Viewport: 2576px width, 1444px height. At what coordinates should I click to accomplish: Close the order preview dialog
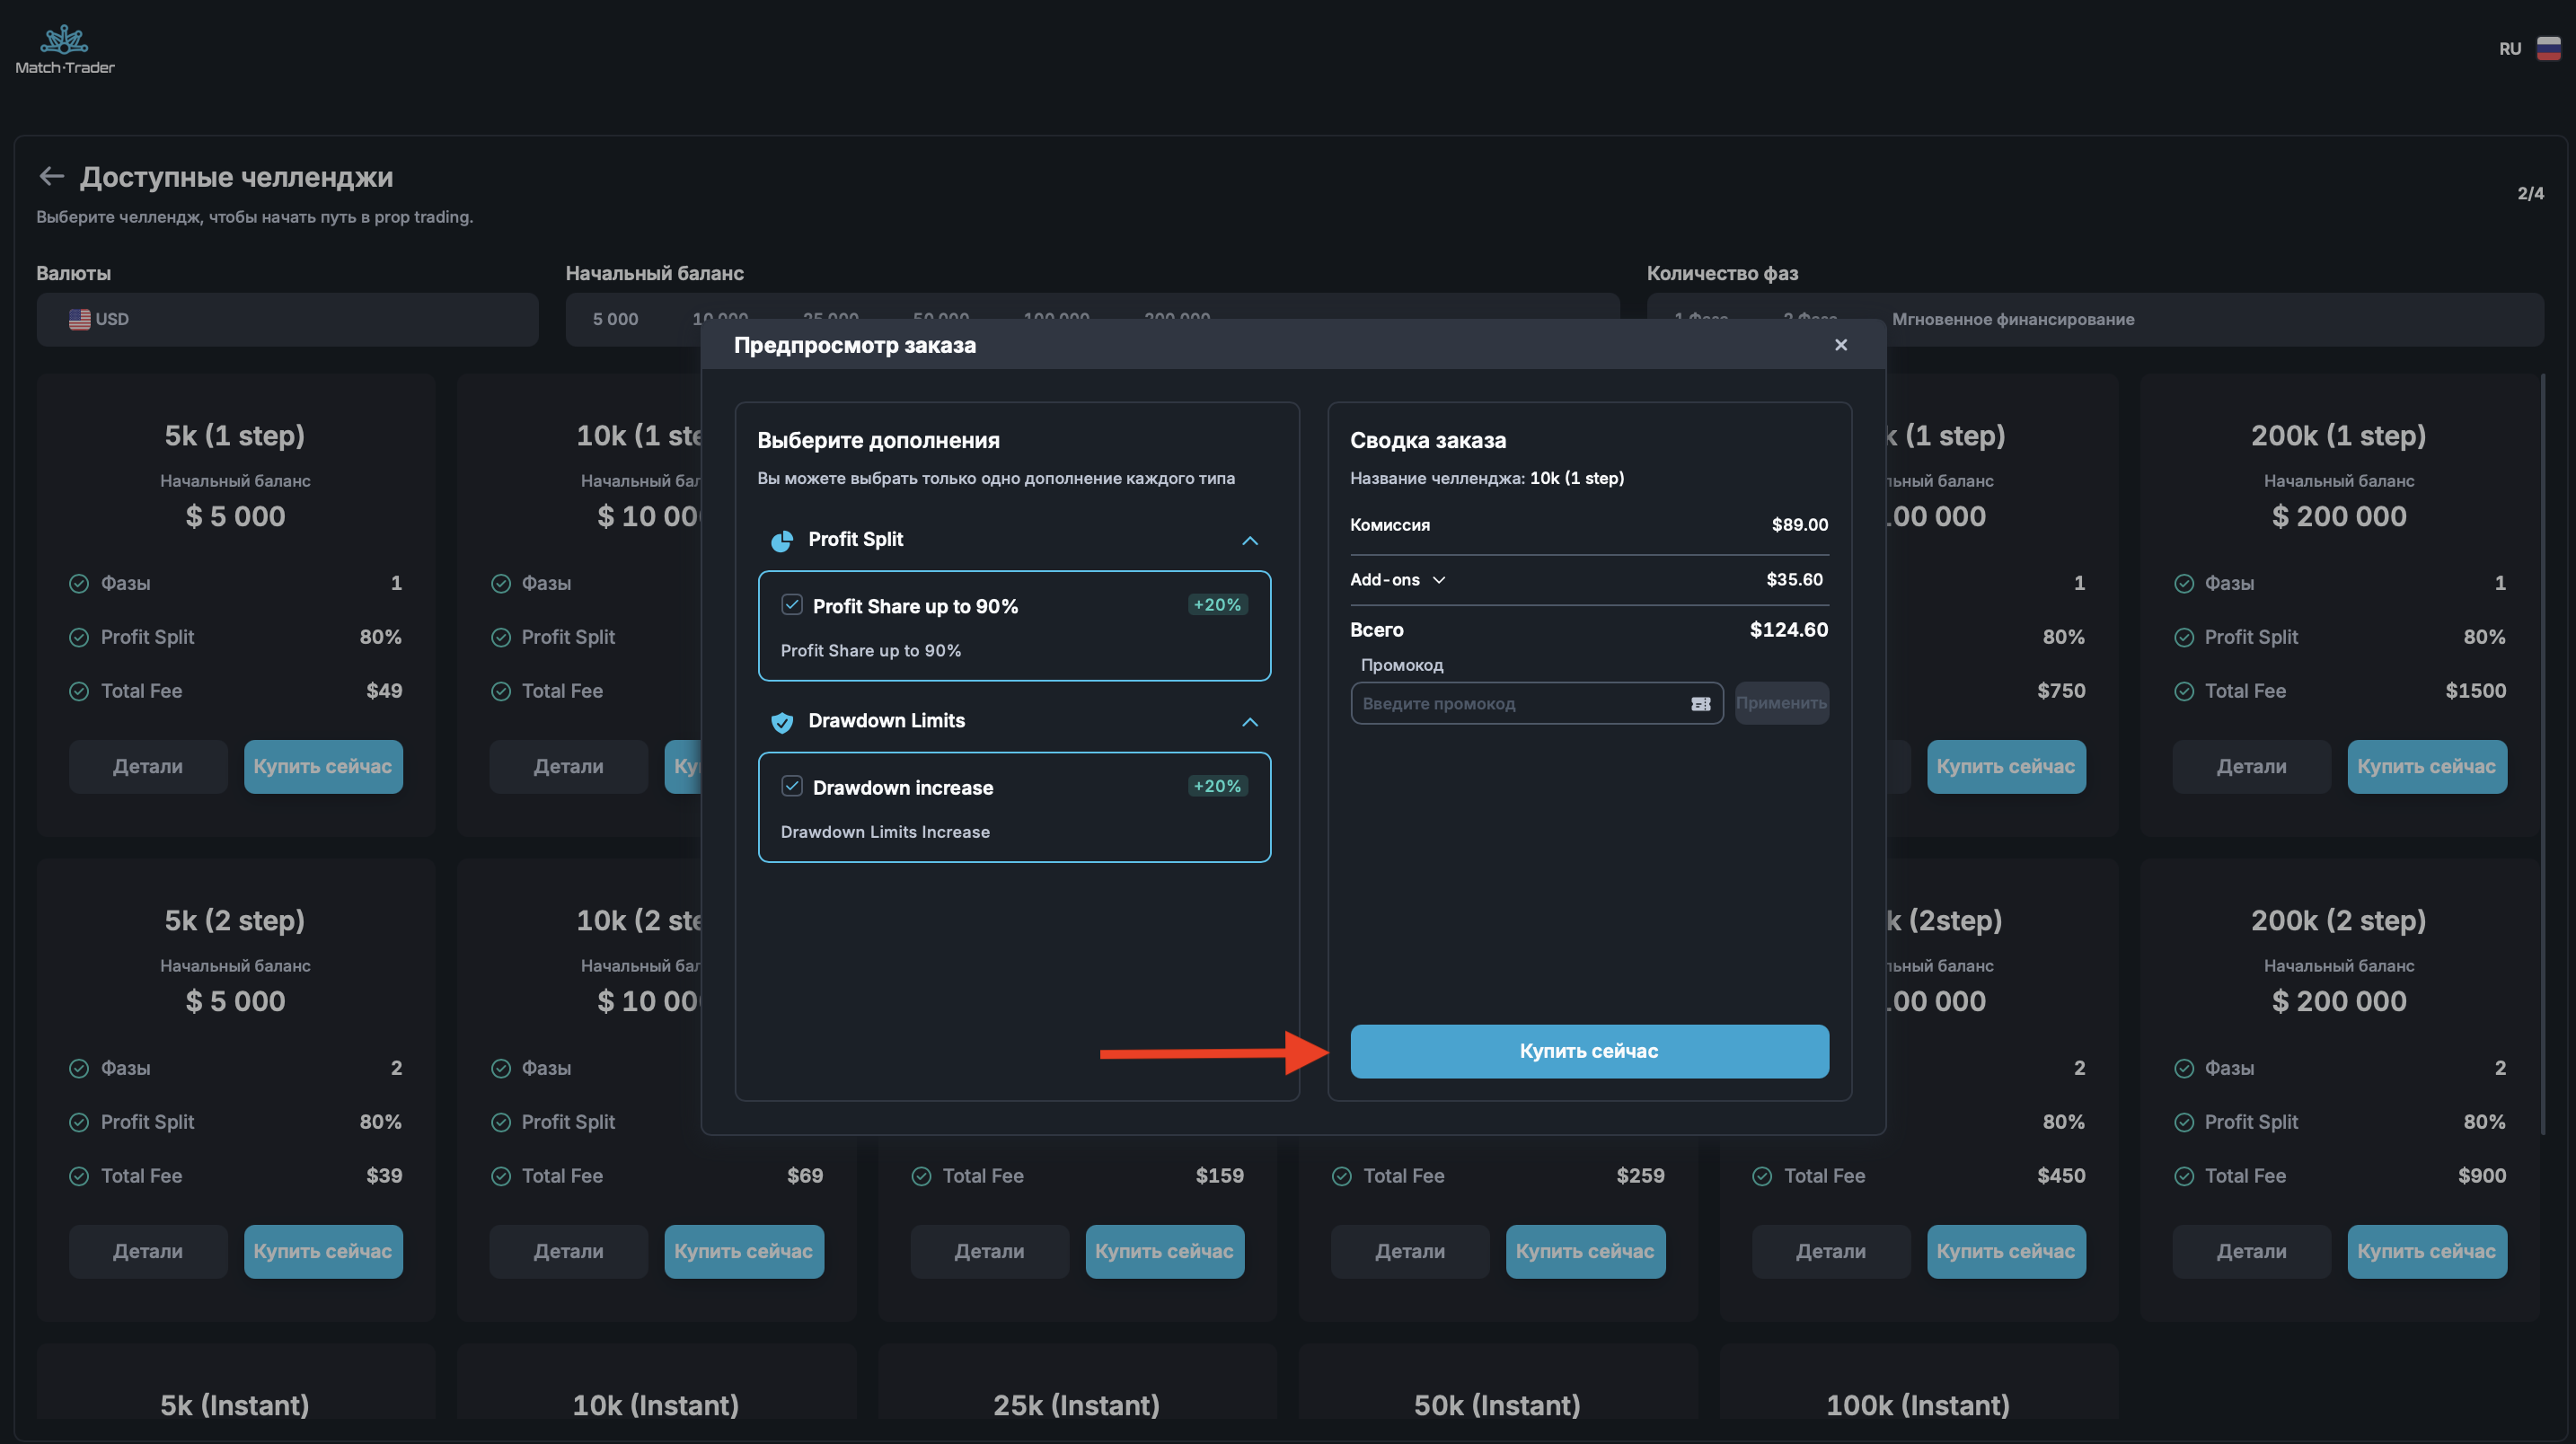click(1840, 345)
